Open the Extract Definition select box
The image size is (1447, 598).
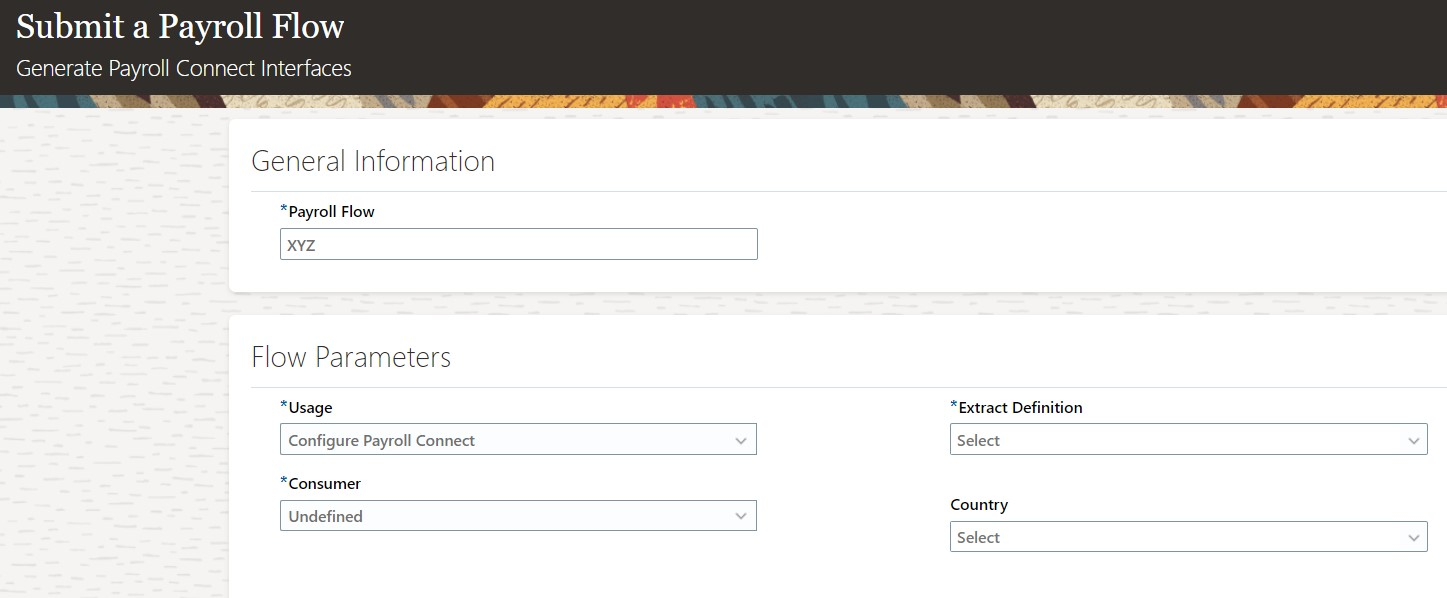(x=1175, y=440)
